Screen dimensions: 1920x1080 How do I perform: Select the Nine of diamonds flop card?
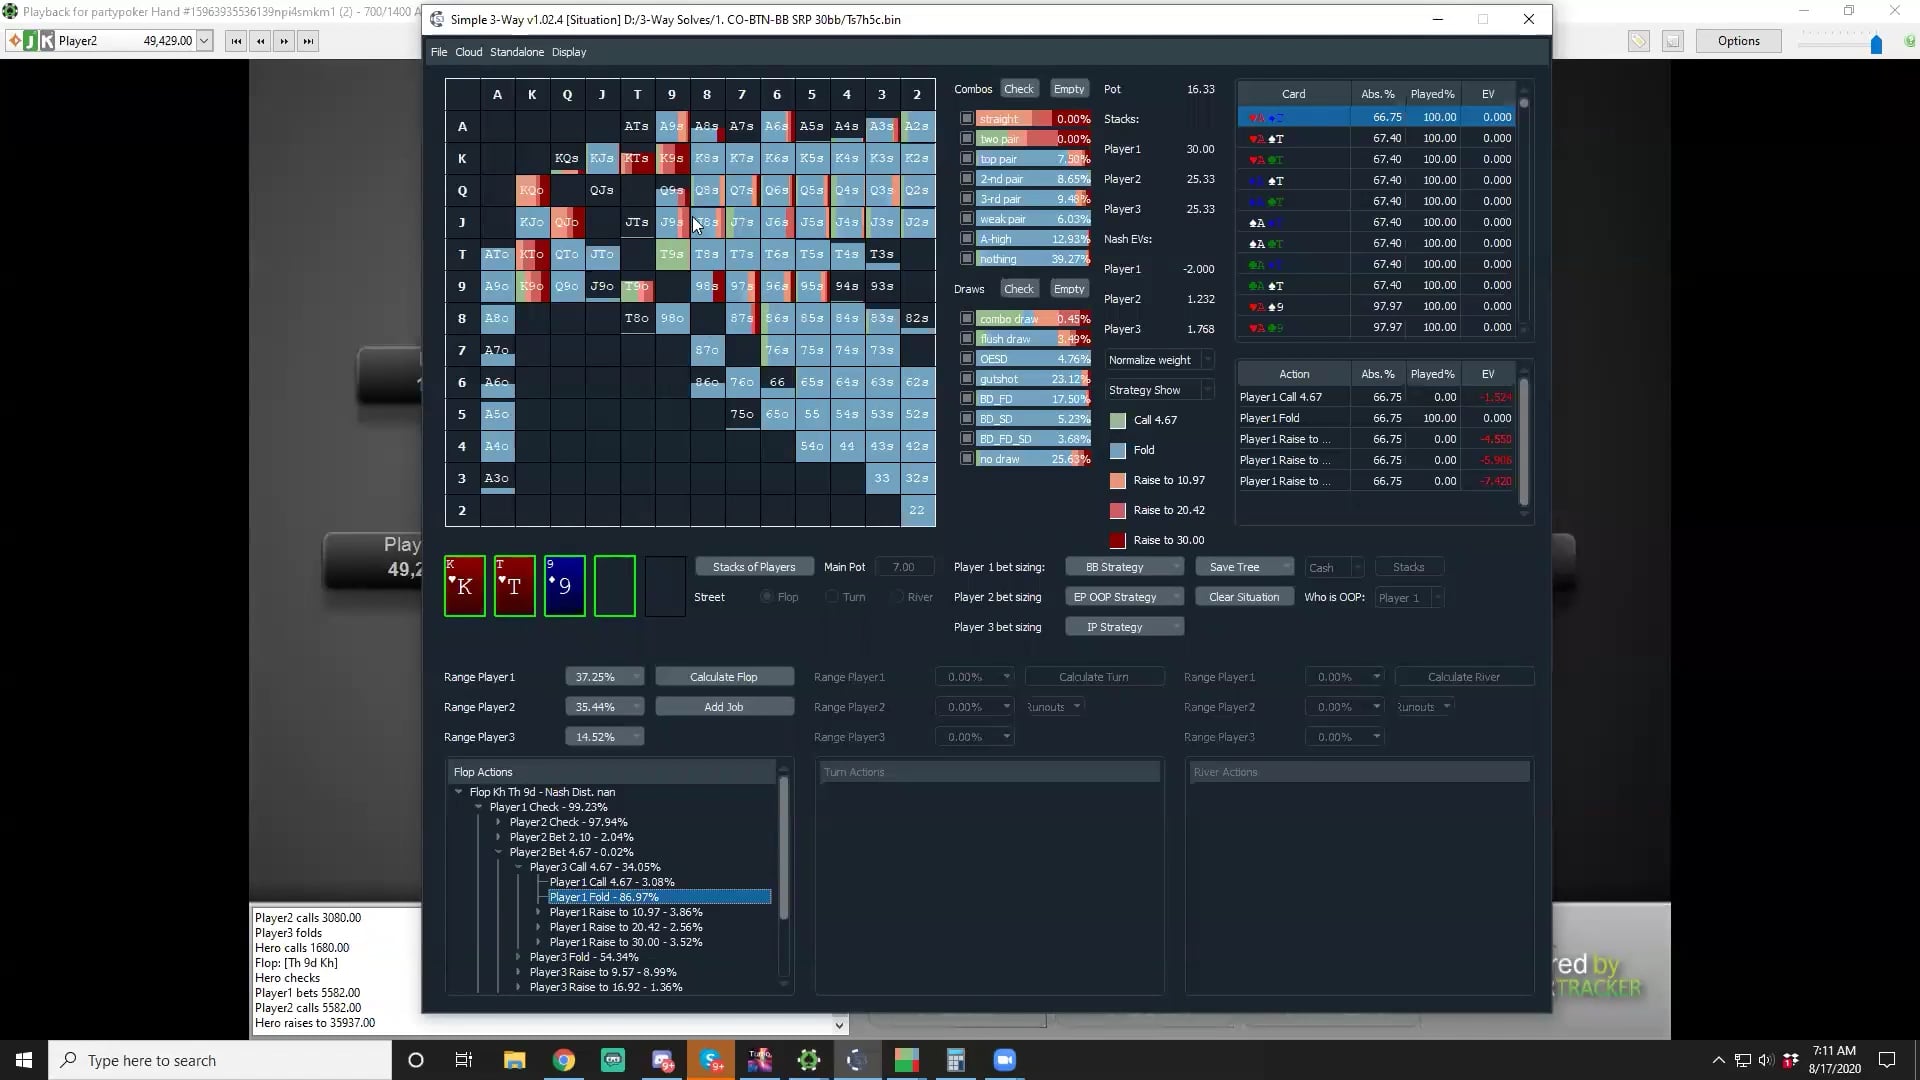point(563,586)
